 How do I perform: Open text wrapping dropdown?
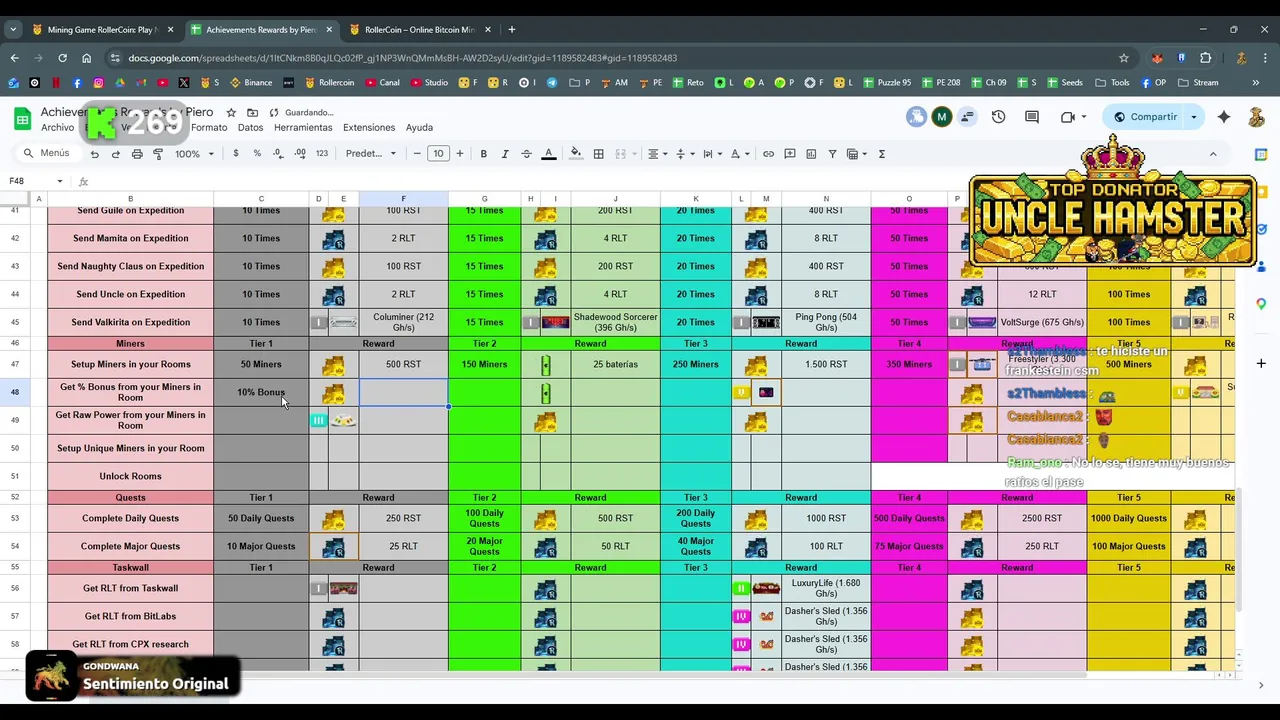click(711, 154)
